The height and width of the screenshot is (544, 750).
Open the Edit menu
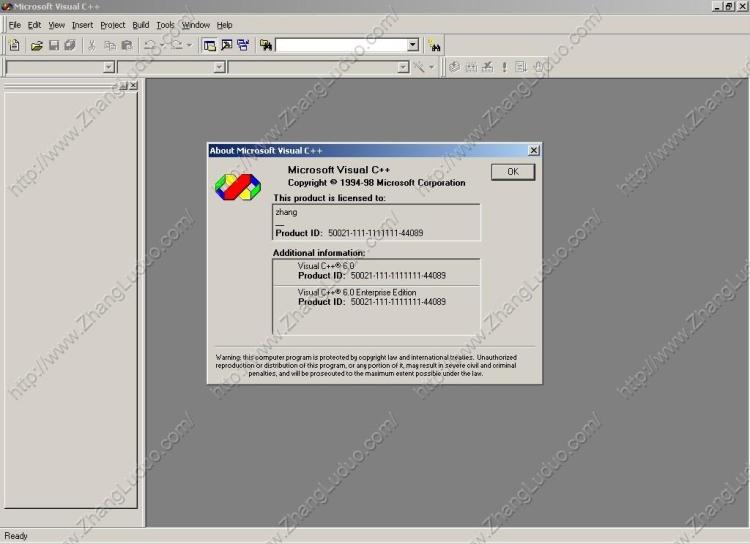click(34, 25)
